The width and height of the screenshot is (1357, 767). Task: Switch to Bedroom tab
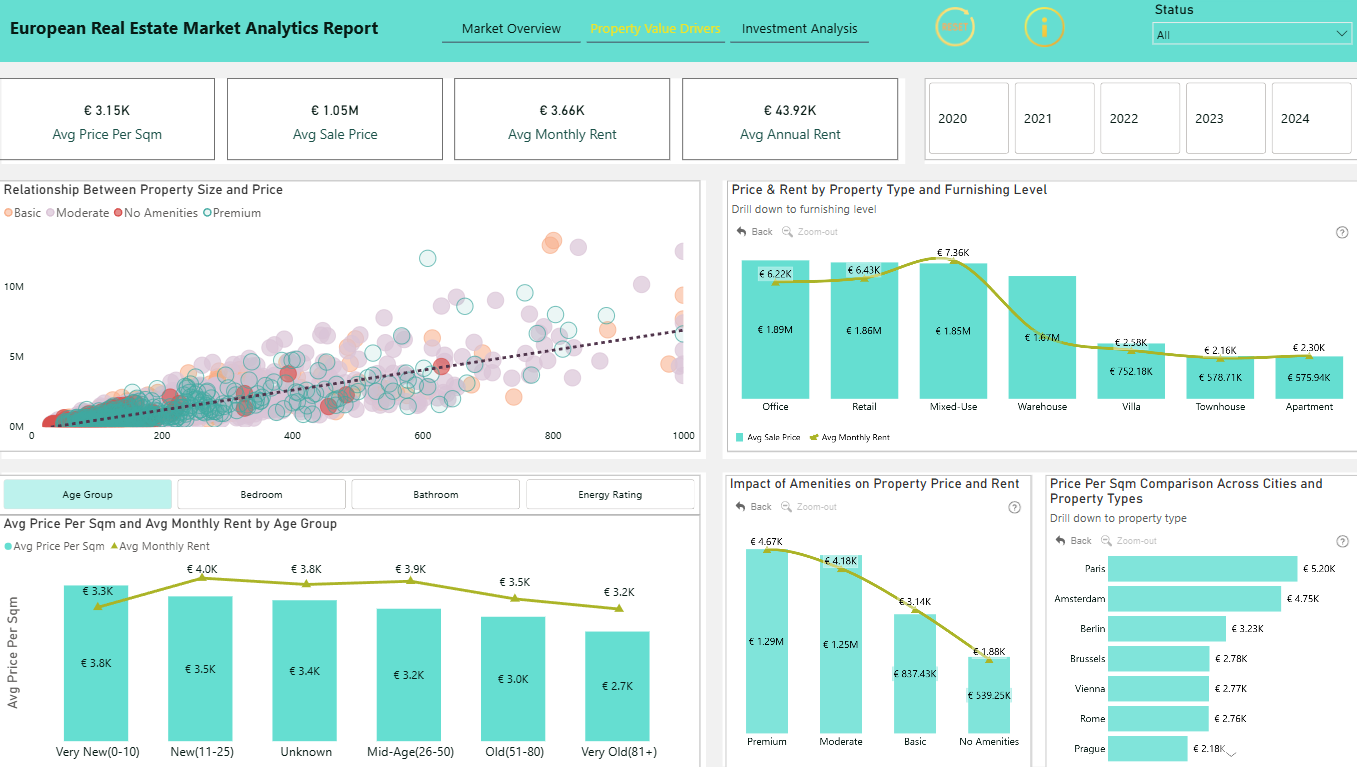click(x=262, y=495)
